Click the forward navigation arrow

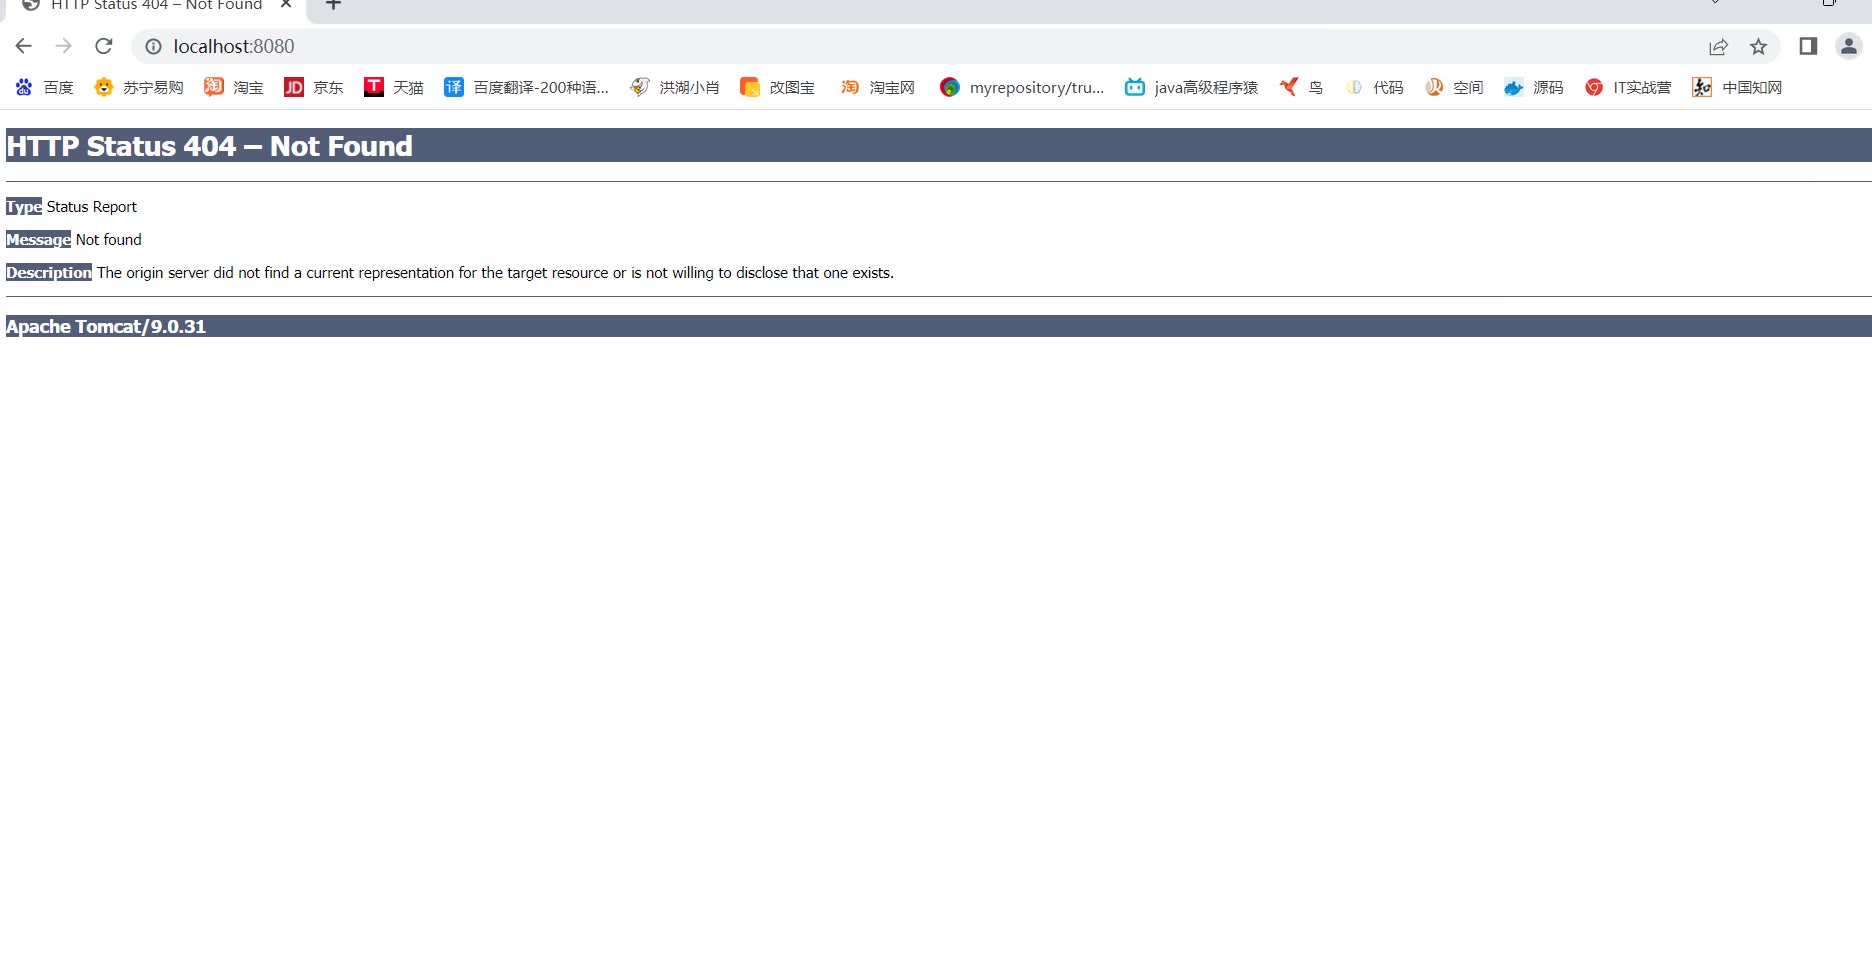64,46
